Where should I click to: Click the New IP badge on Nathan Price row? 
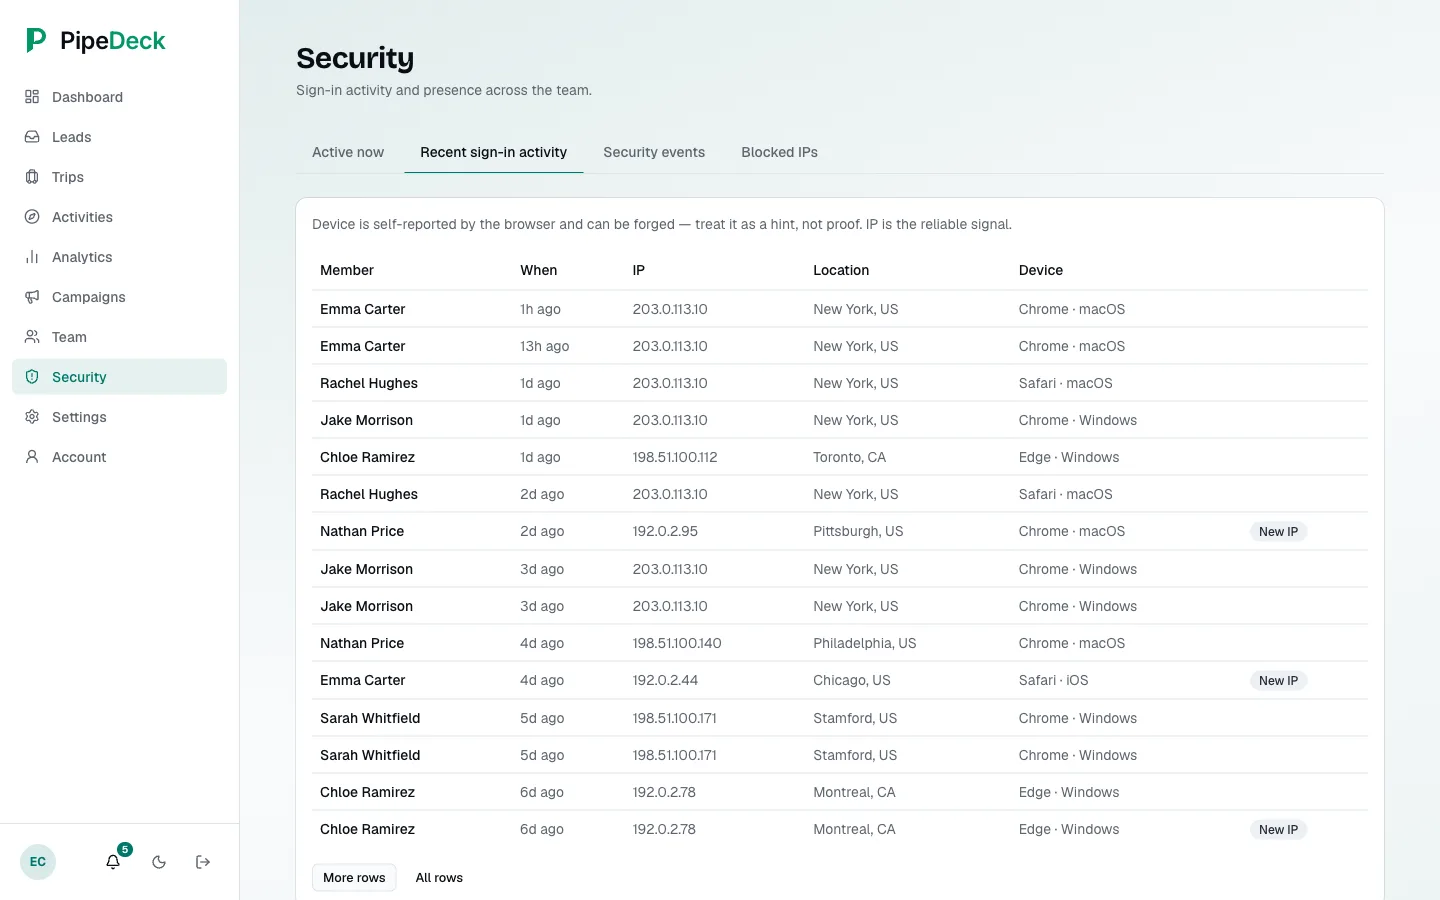click(x=1278, y=532)
